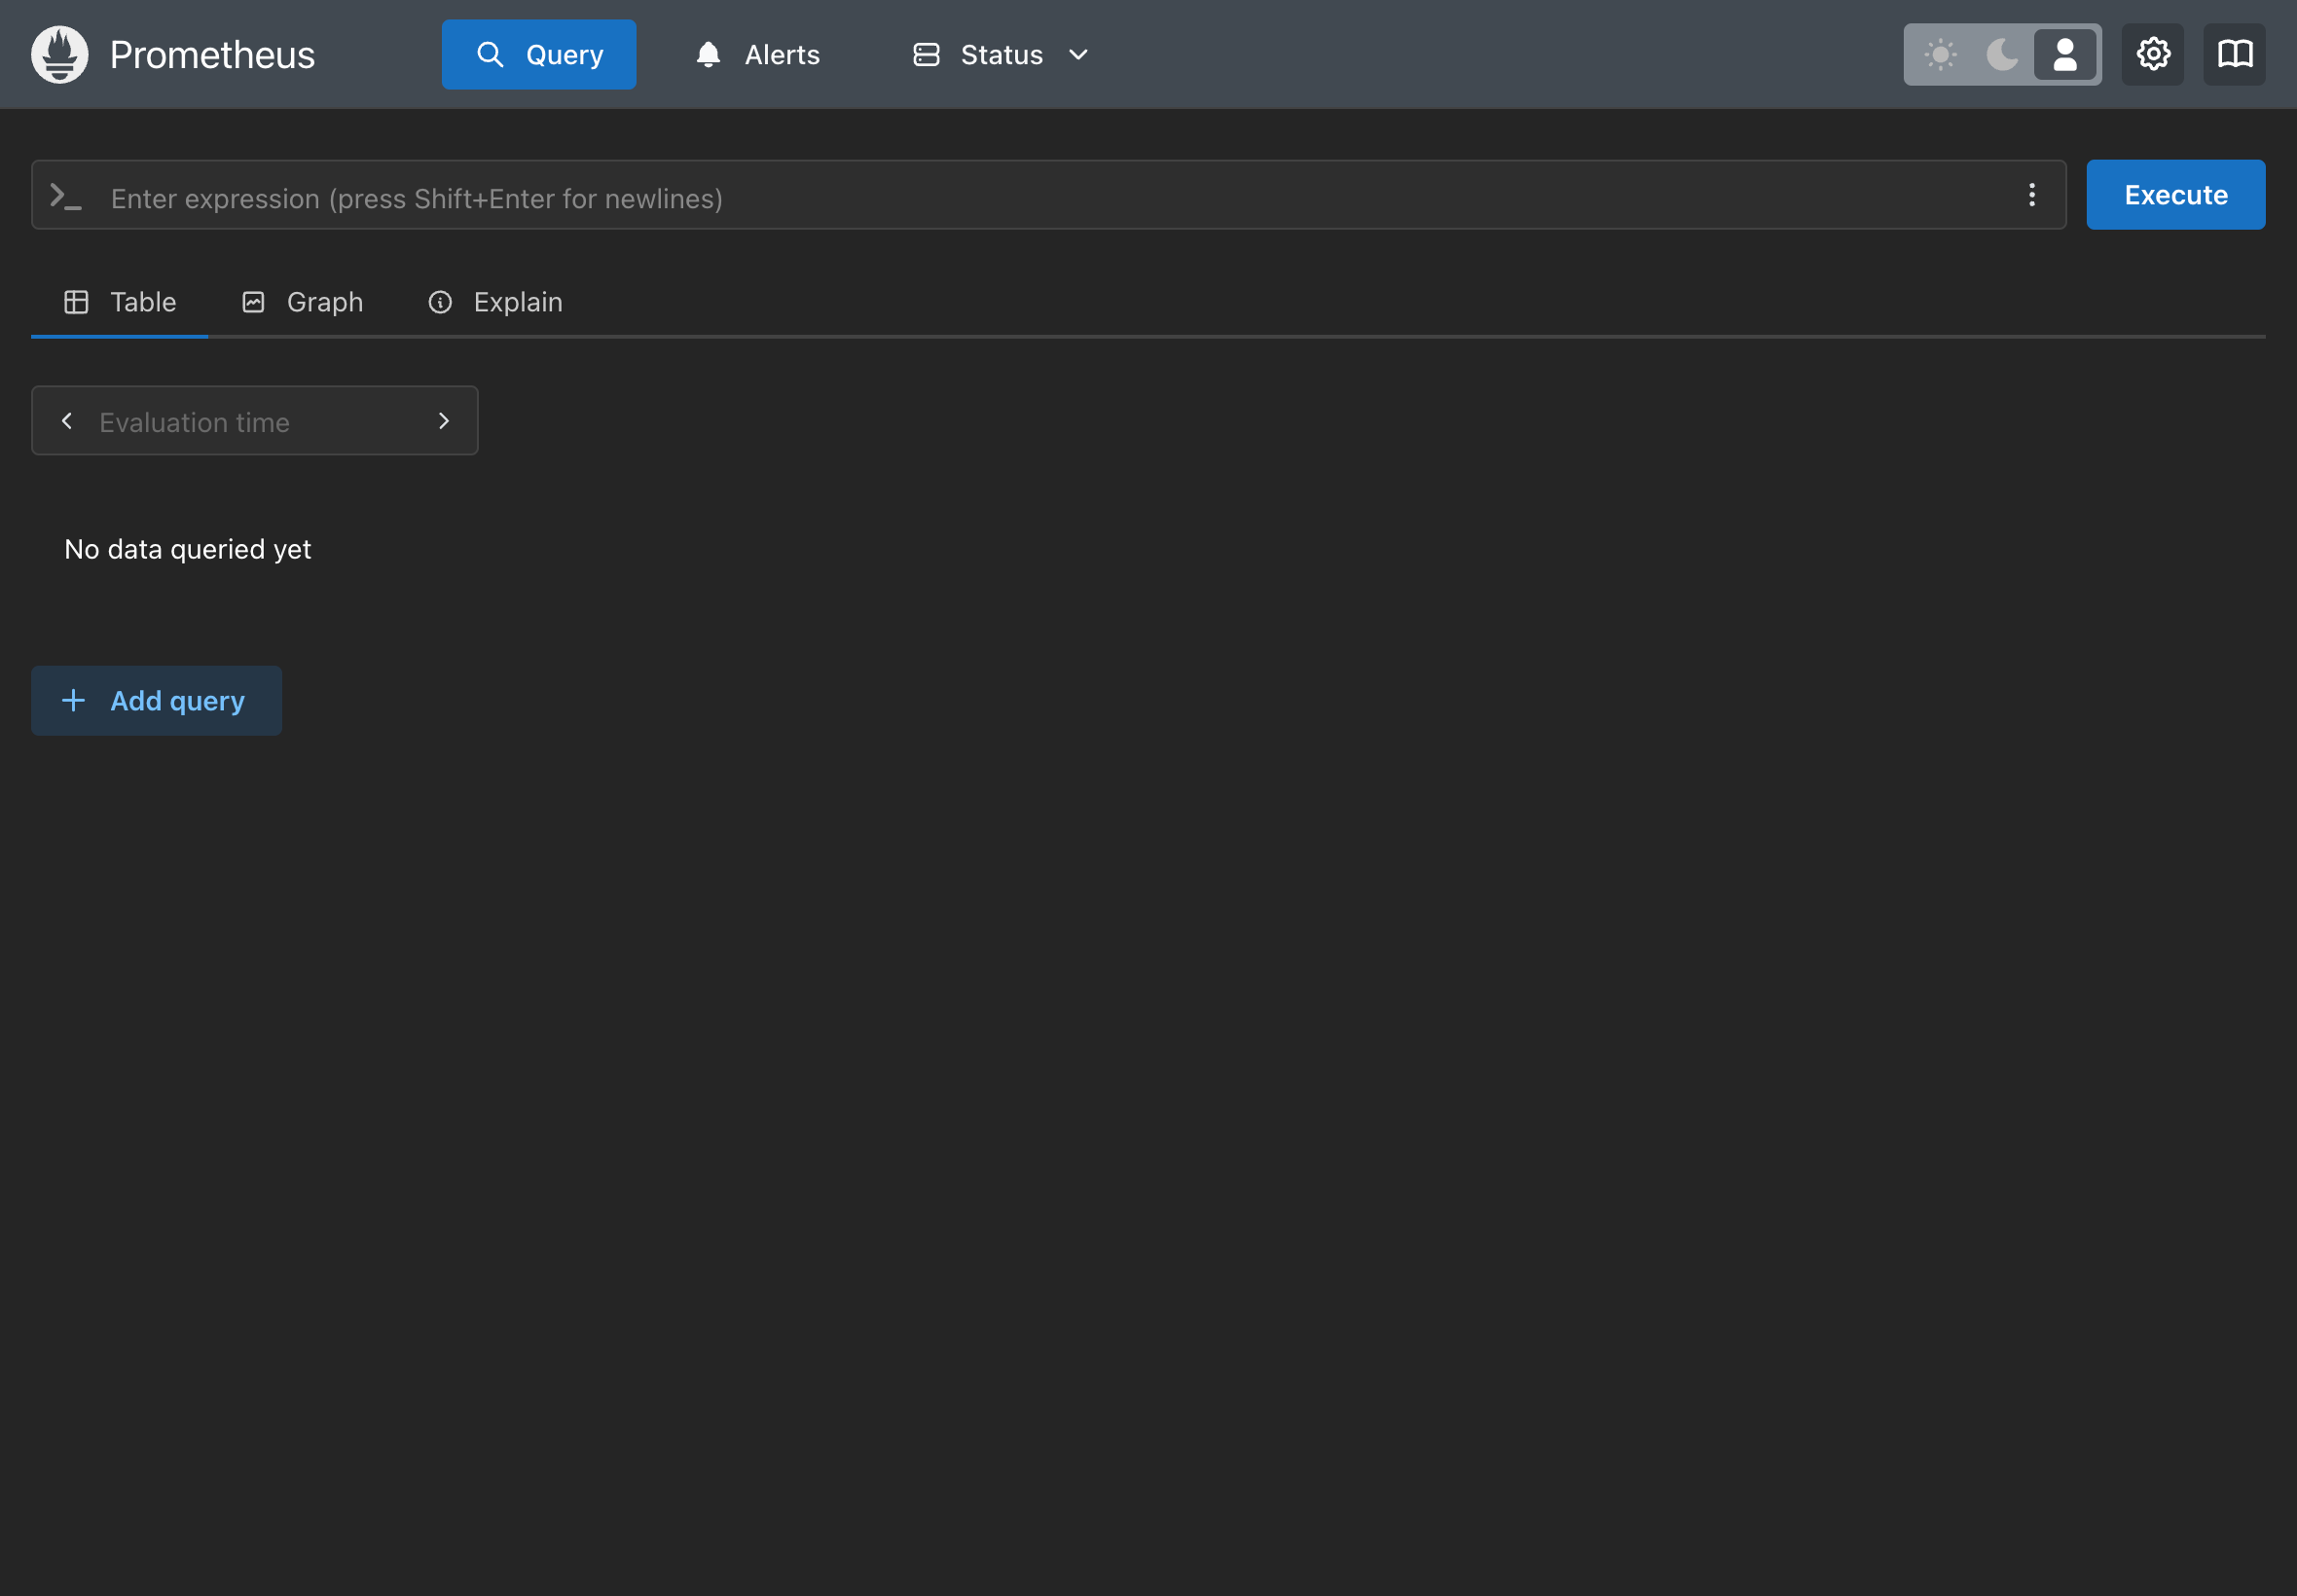Click the bell icon next to Alerts
2297x1596 pixels.
pos(707,54)
